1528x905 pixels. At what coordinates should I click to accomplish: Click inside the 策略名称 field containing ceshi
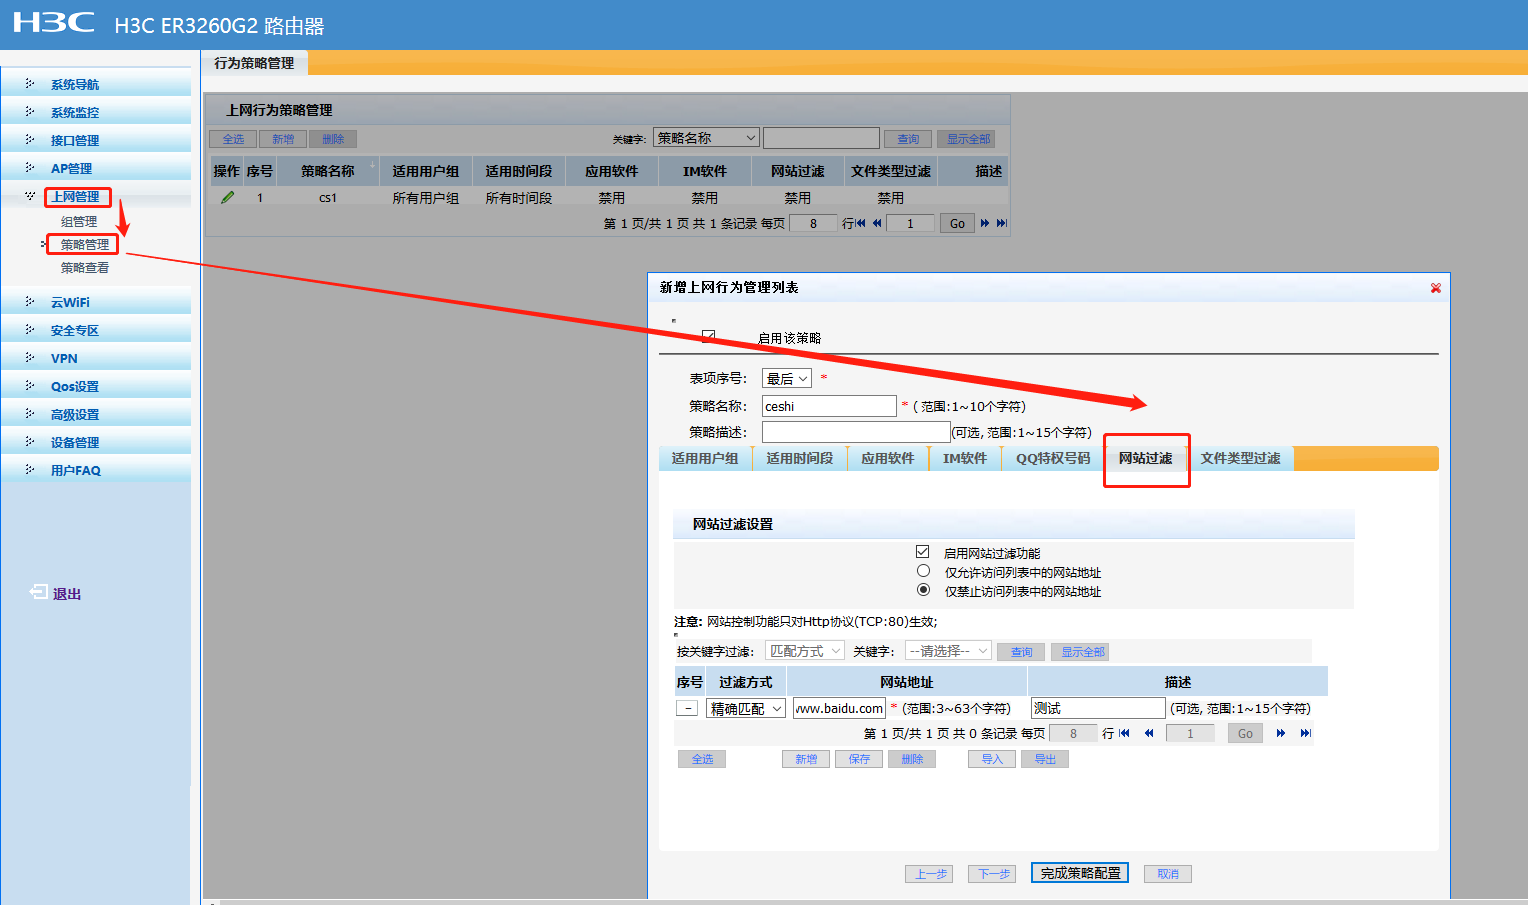(x=829, y=406)
